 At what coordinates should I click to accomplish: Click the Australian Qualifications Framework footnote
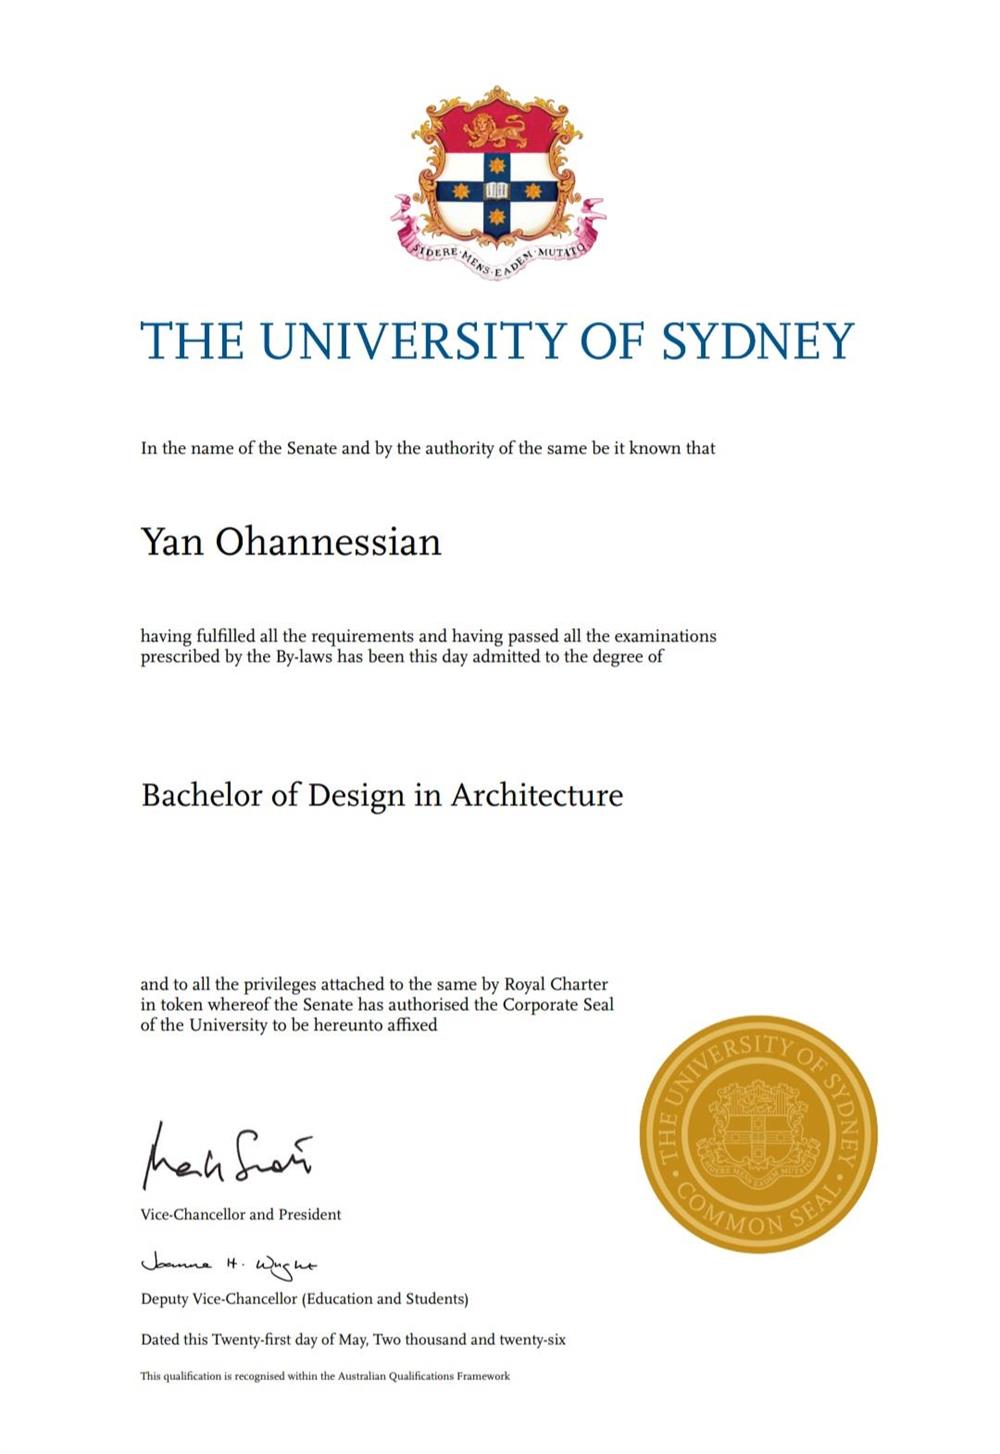[325, 1376]
